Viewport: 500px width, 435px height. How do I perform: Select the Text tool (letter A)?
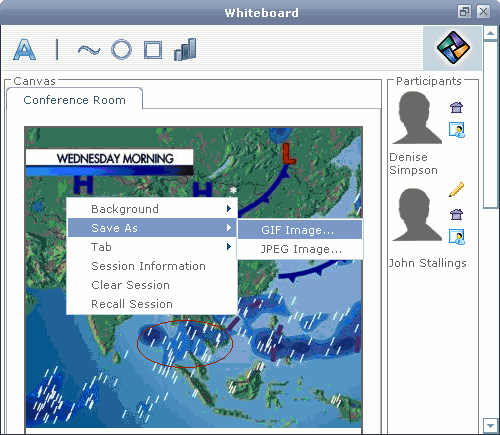click(25, 49)
